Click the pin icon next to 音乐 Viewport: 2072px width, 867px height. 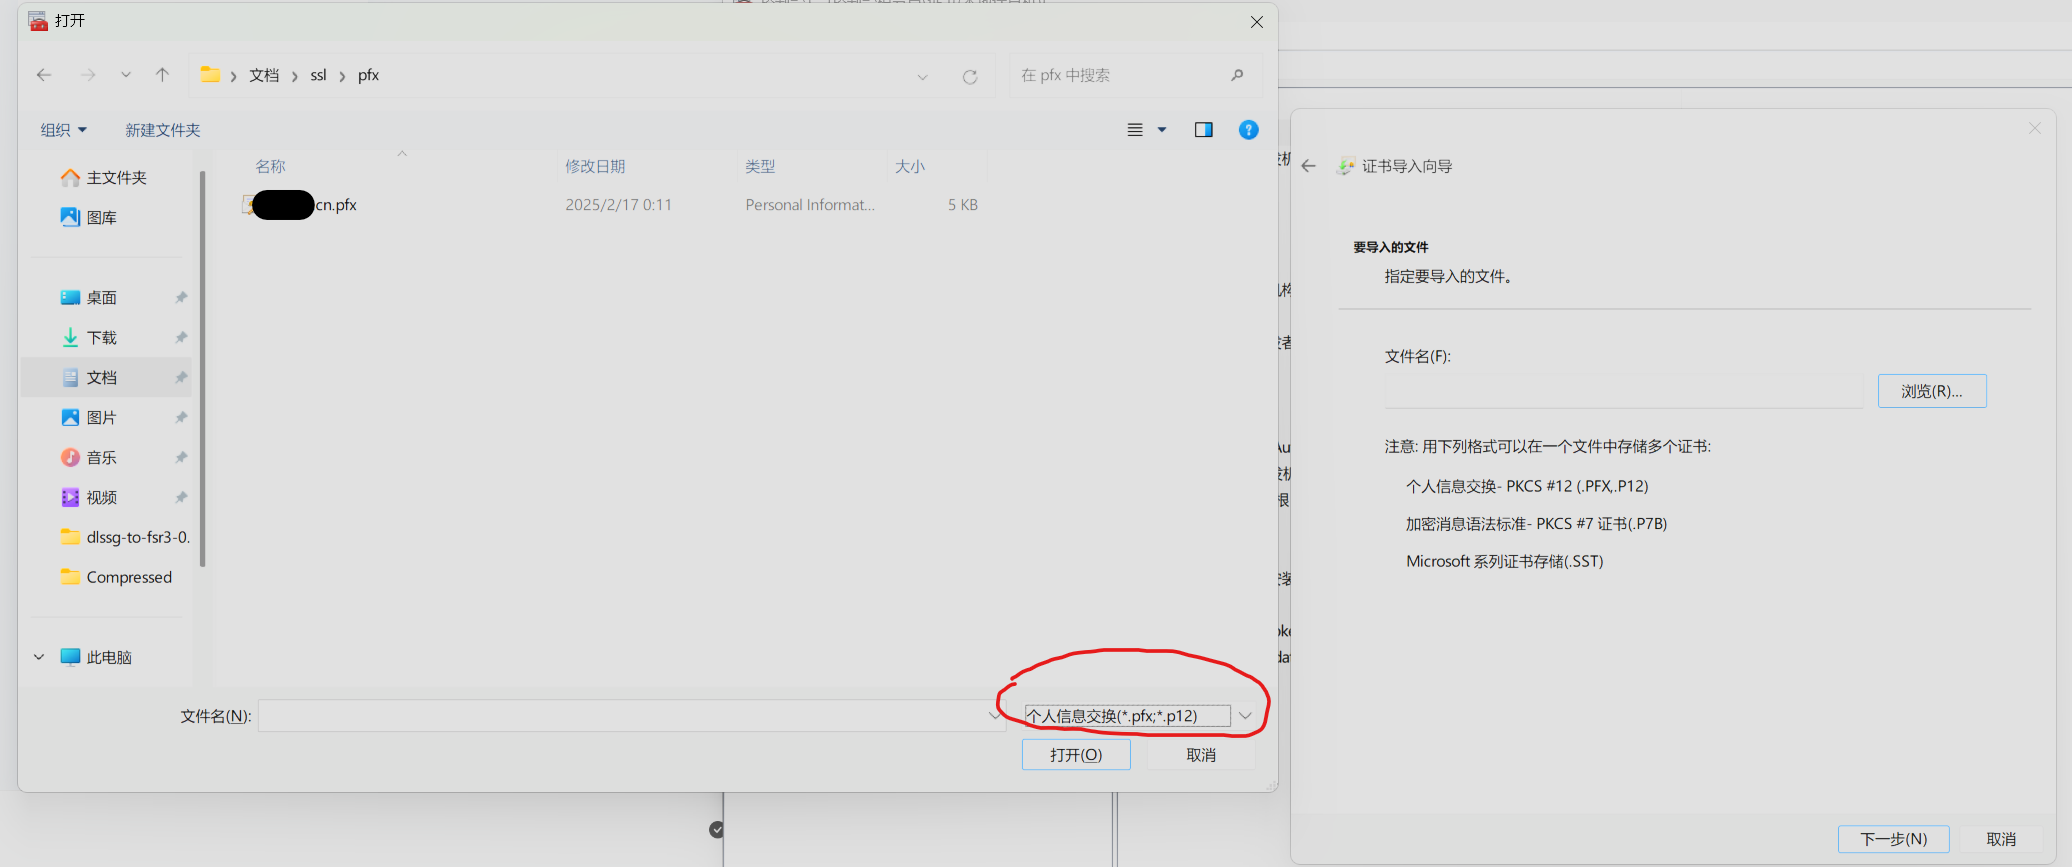(181, 458)
